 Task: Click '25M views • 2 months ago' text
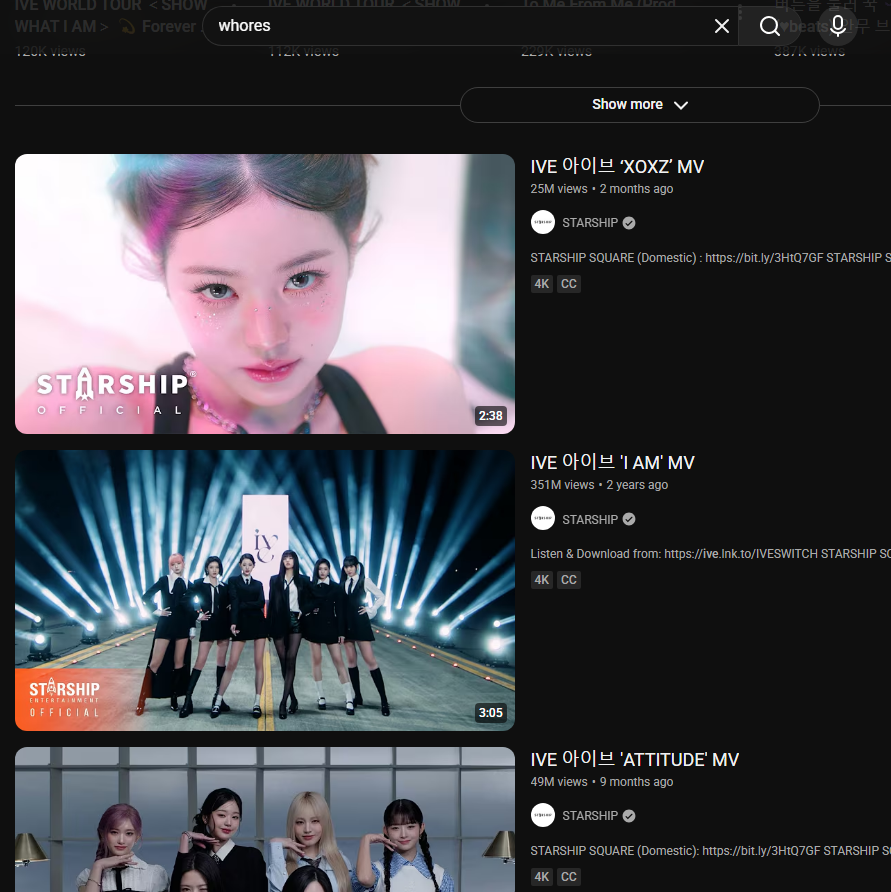pos(601,189)
